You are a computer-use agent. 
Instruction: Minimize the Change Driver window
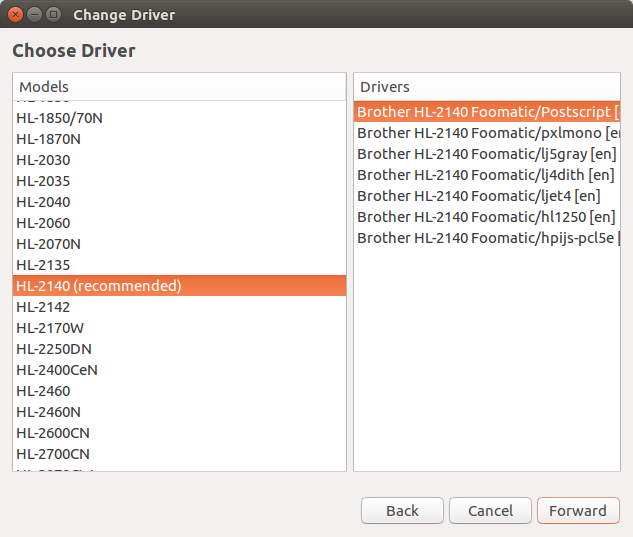34,15
